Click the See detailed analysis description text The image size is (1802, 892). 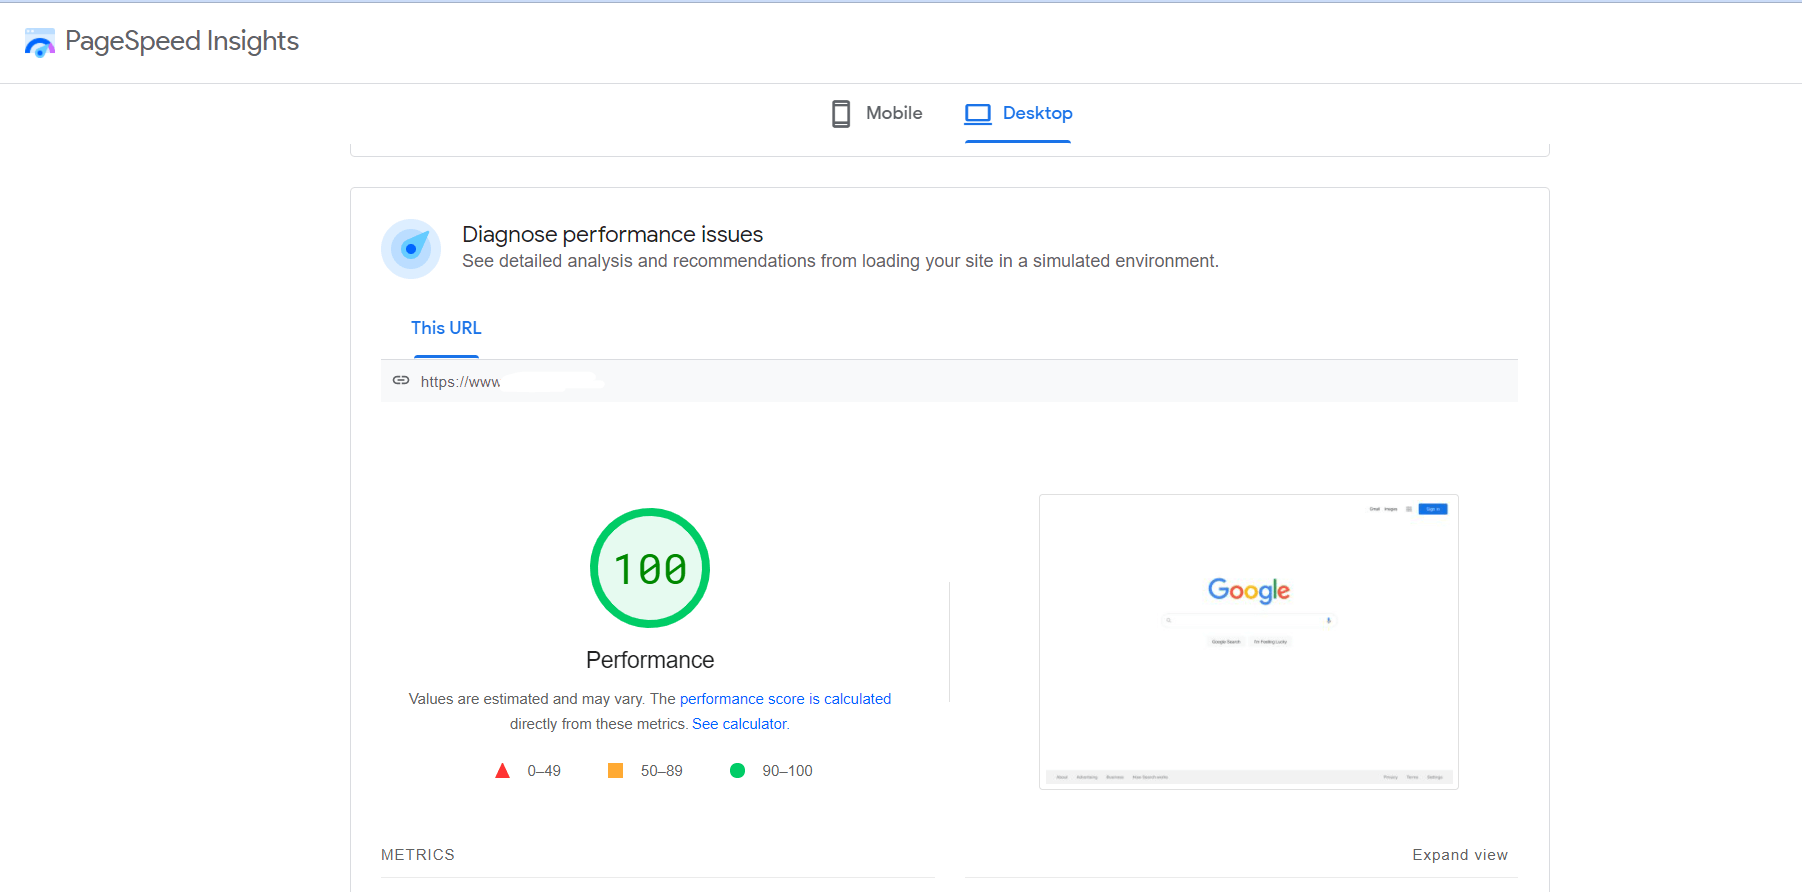[x=840, y=261]
